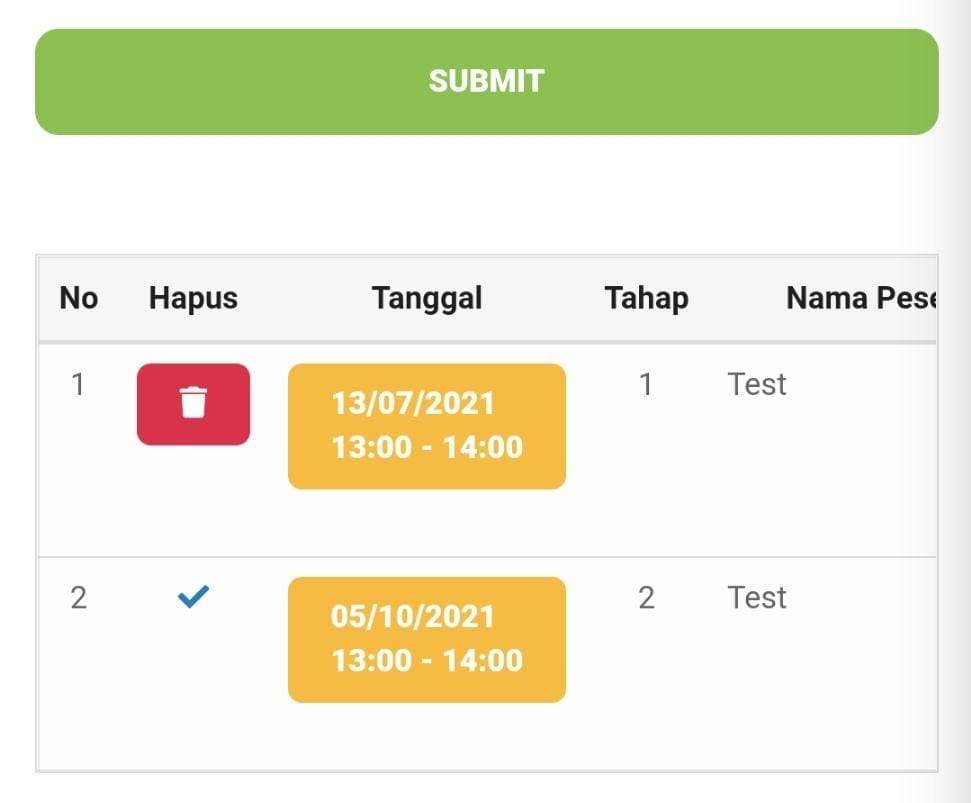Click the Tahap column header

pos(646,298)
